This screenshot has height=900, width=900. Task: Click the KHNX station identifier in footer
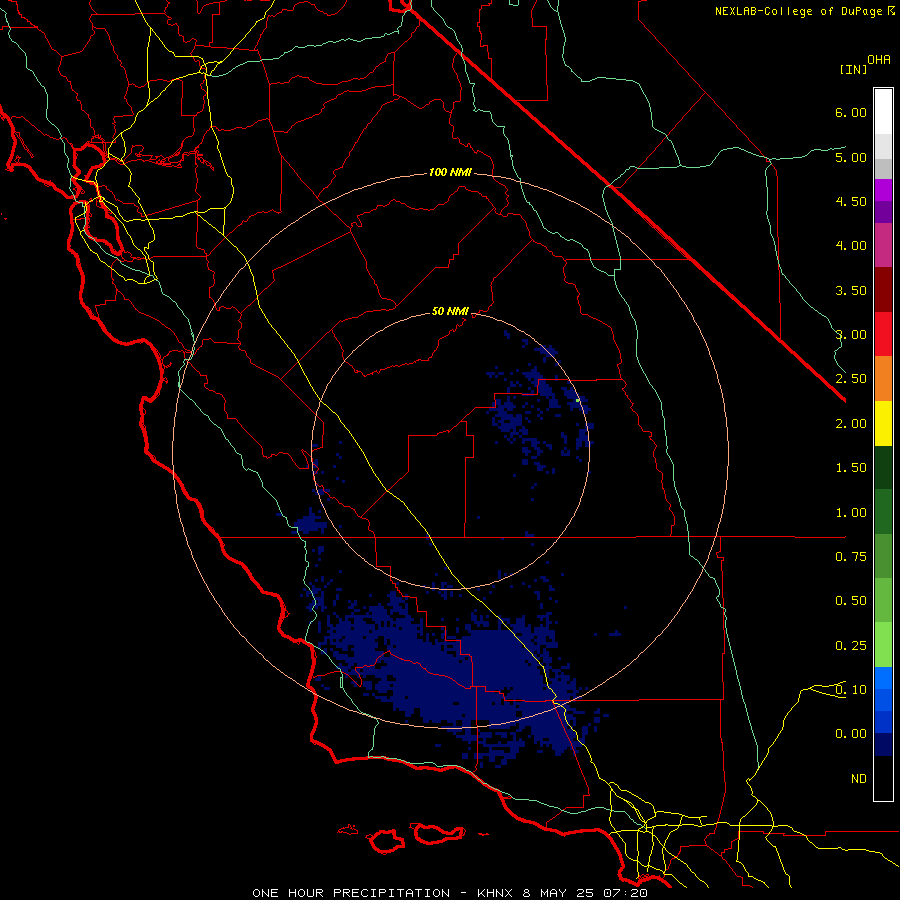[x=494, y=893]
